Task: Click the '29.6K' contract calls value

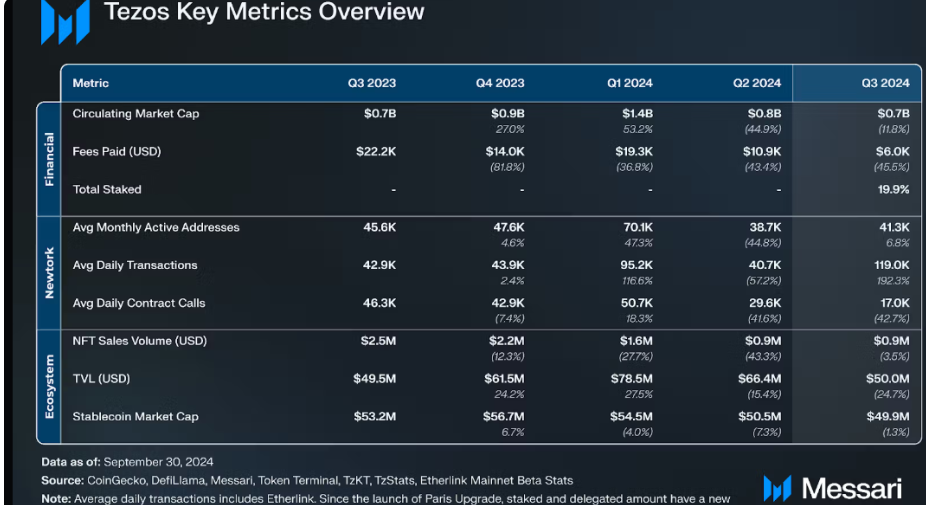Action: pos(765,303)
